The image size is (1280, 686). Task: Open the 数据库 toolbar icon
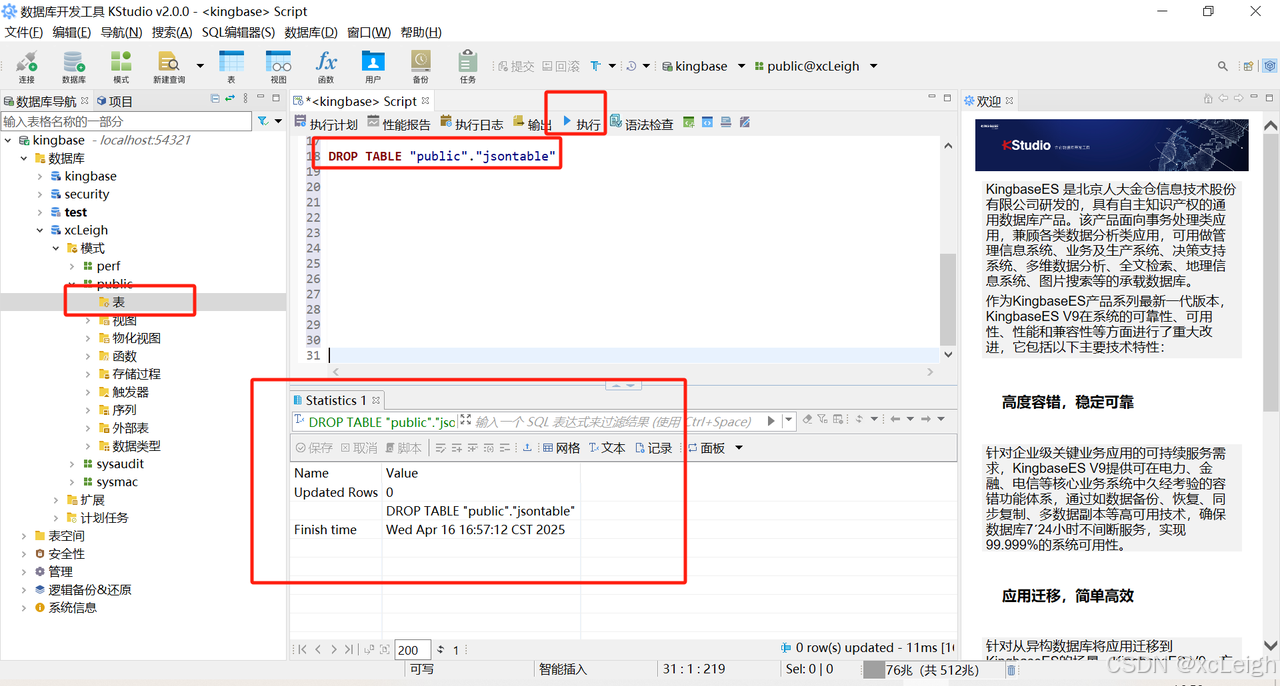[74, 67]
